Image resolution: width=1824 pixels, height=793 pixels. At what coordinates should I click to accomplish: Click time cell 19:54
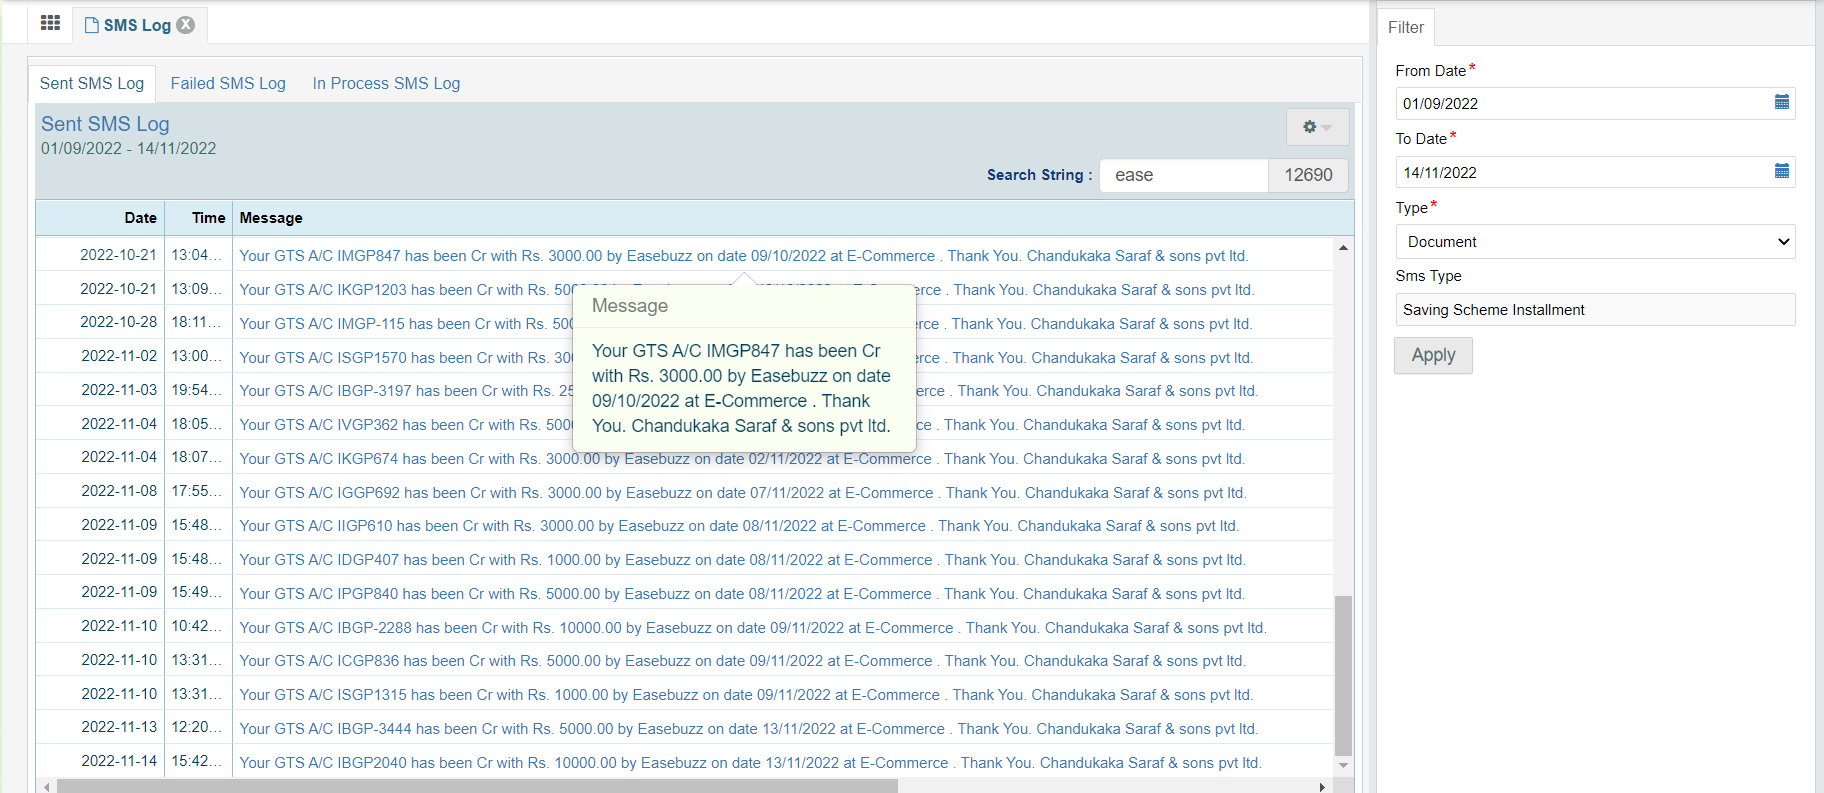click(x=197, y=390)
